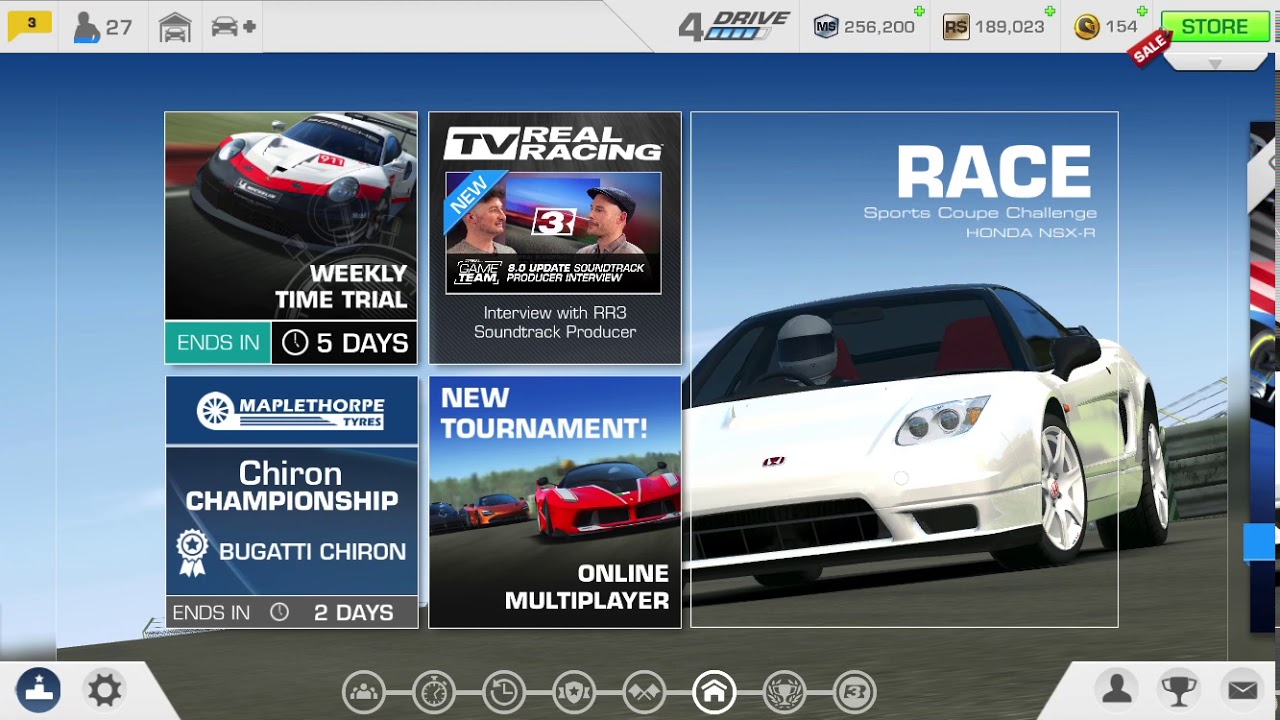Tap the interview video thumbnail marked NEW

coord(553,233)
